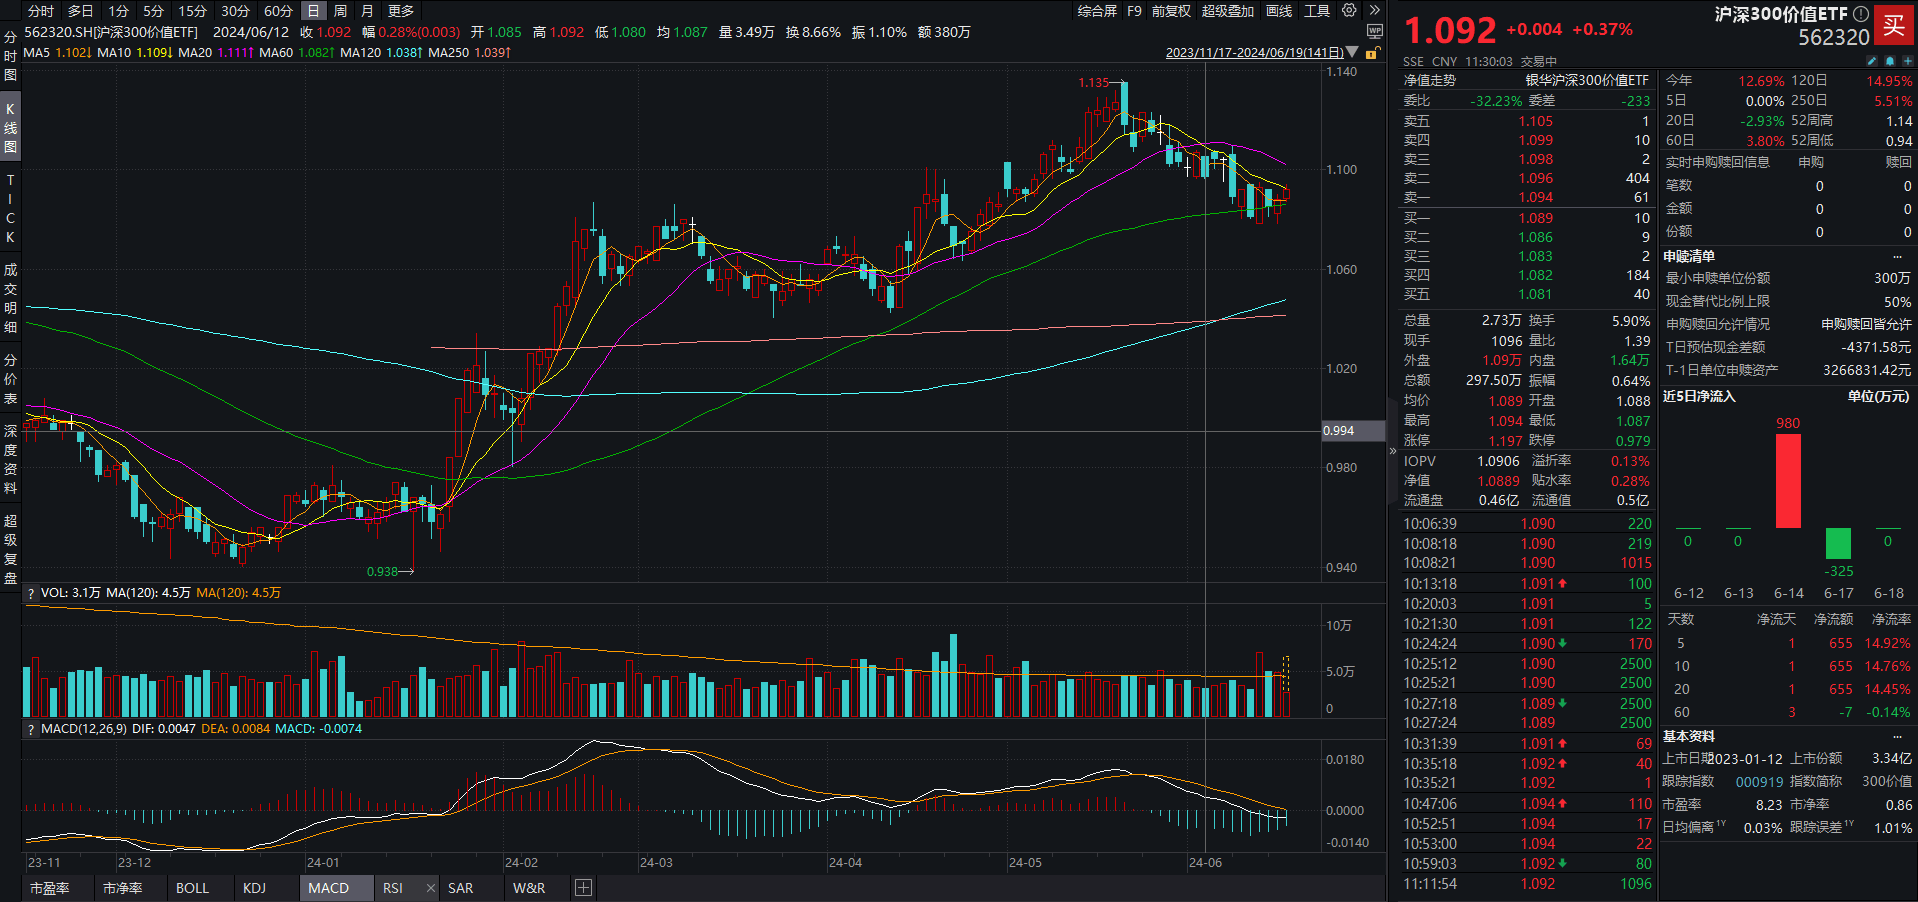Open the MACD indicator help question mark
The image size is (1918, 902).
31,729
